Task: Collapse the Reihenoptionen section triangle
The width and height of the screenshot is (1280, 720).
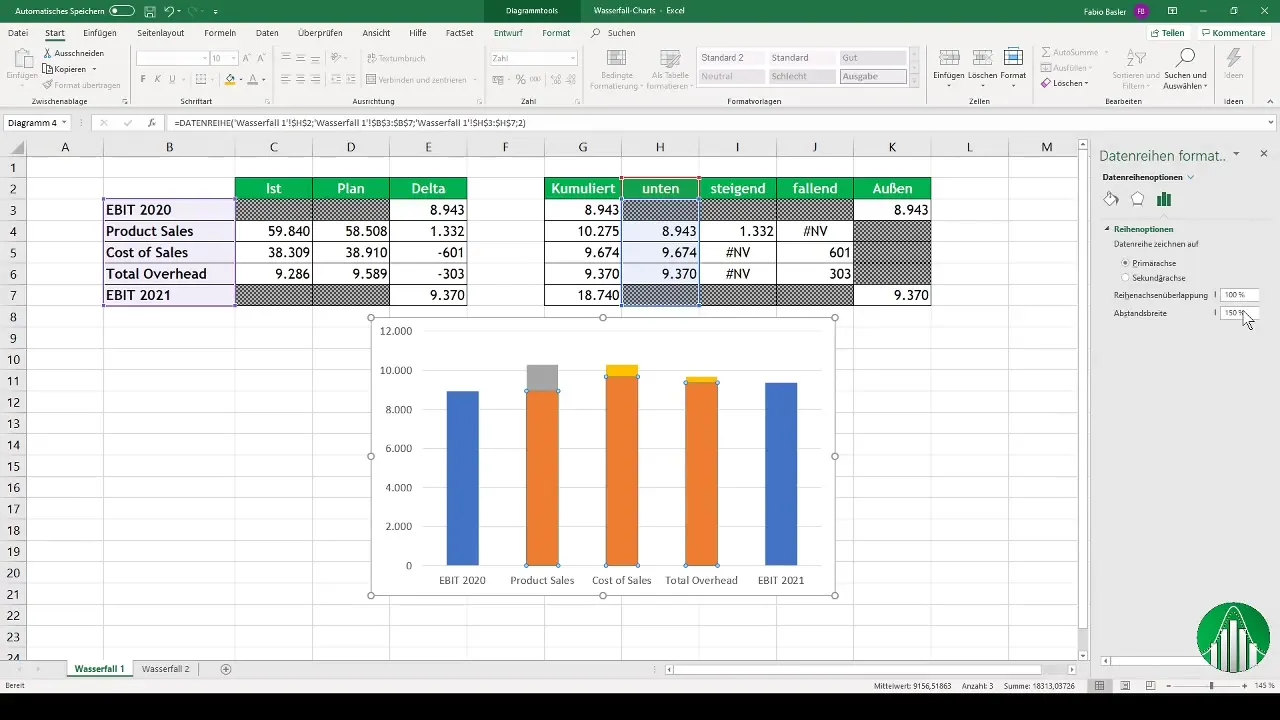Action: [1107, 229]
